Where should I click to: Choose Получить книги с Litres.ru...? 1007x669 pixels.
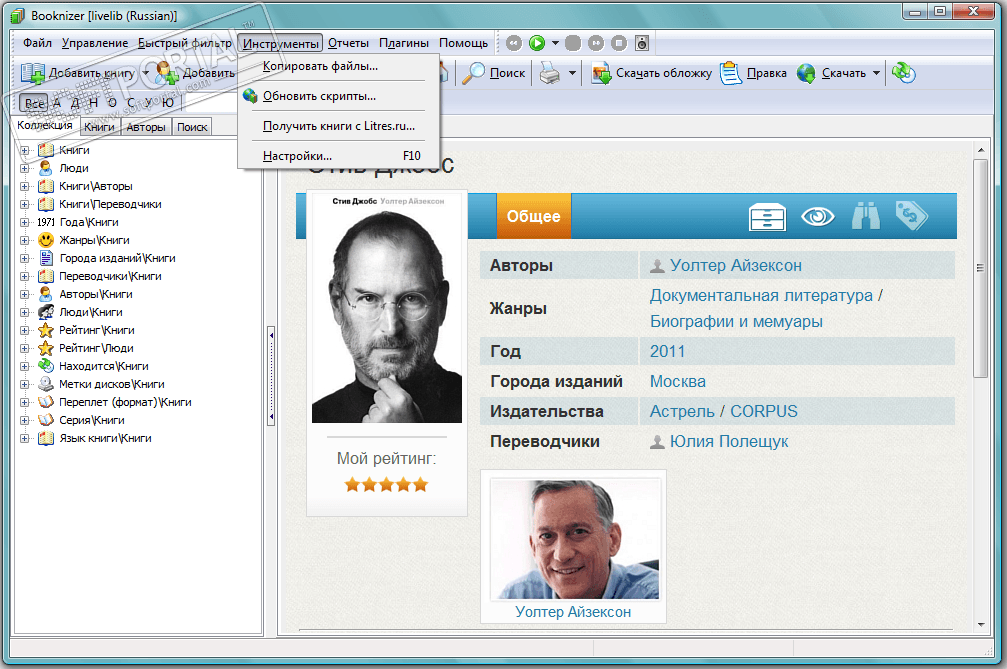[x=339, y=126]
